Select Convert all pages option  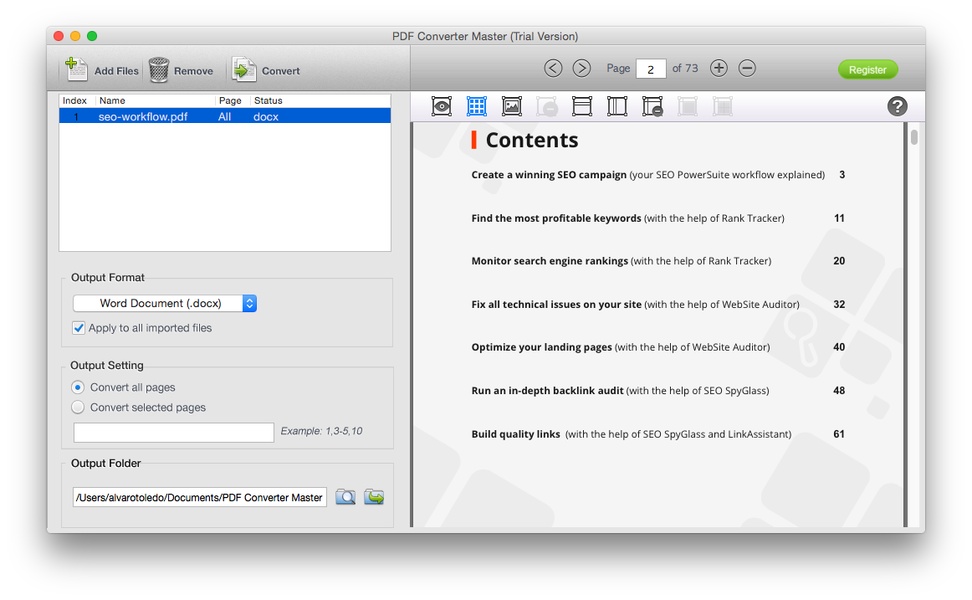click(x=78, y=387)
